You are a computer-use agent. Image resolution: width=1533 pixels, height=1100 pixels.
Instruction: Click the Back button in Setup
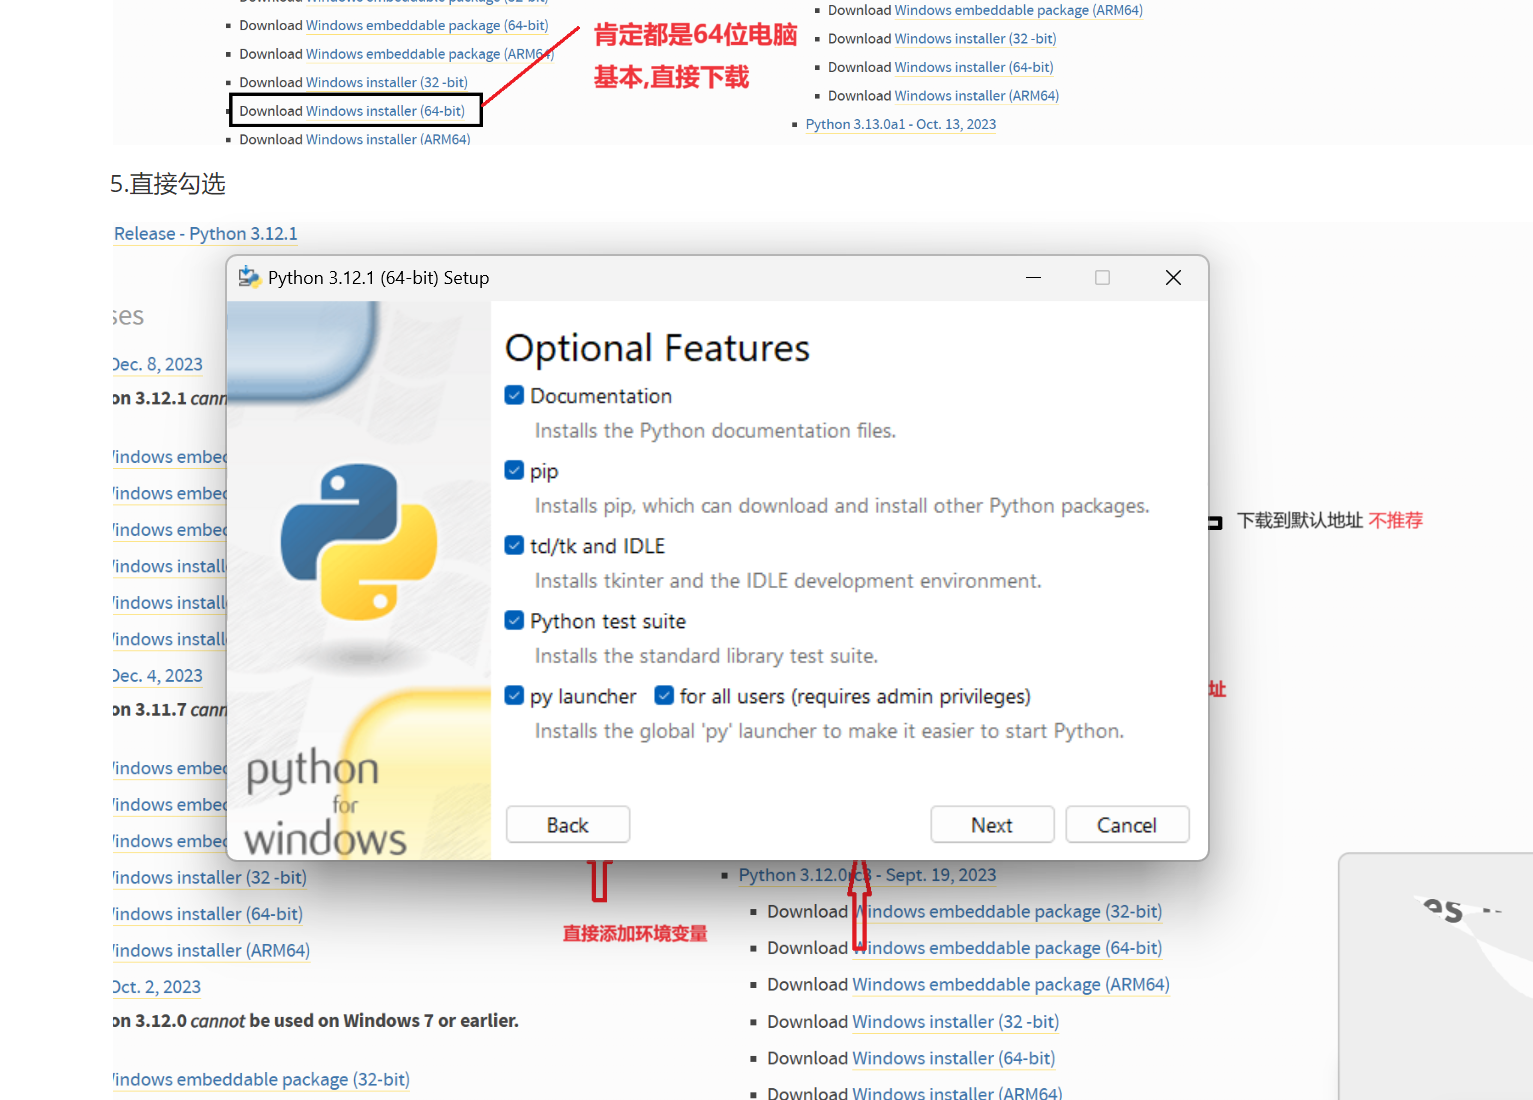click(x=568, y=825)
